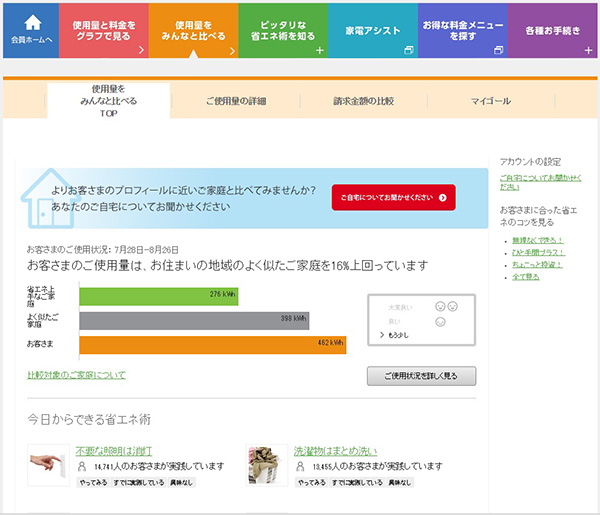This screenshot has height=515, width=600.
Task: Choose すでに実践している for the lighting tip
Action: click(139, 482)
